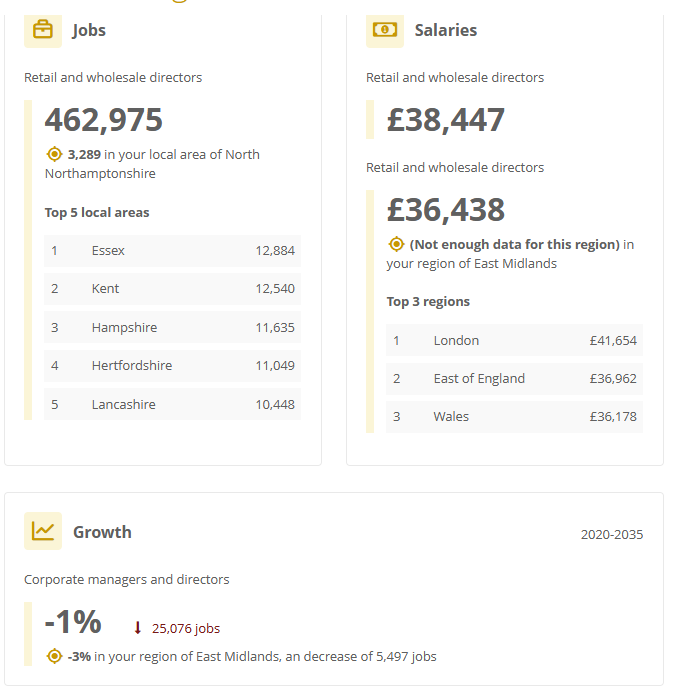
Task: Select the Hampshire local area row
Action: [172, 327]
